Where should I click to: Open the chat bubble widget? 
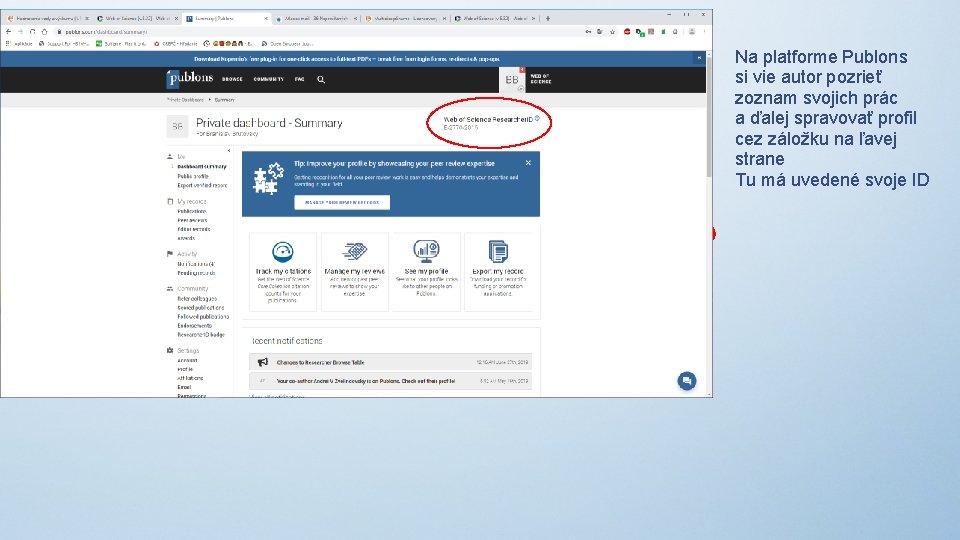(x=687, y=381)
